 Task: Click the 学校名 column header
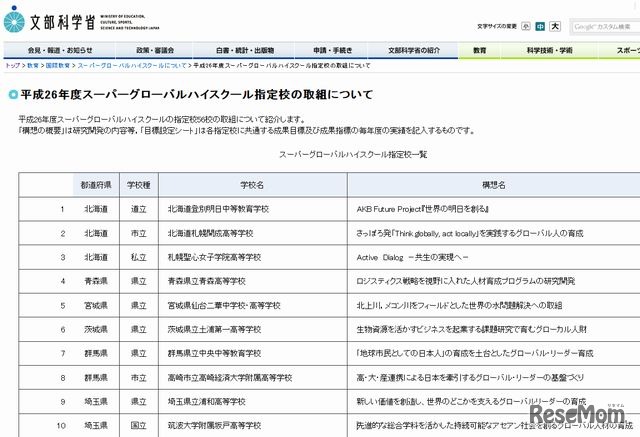(252, 185)
